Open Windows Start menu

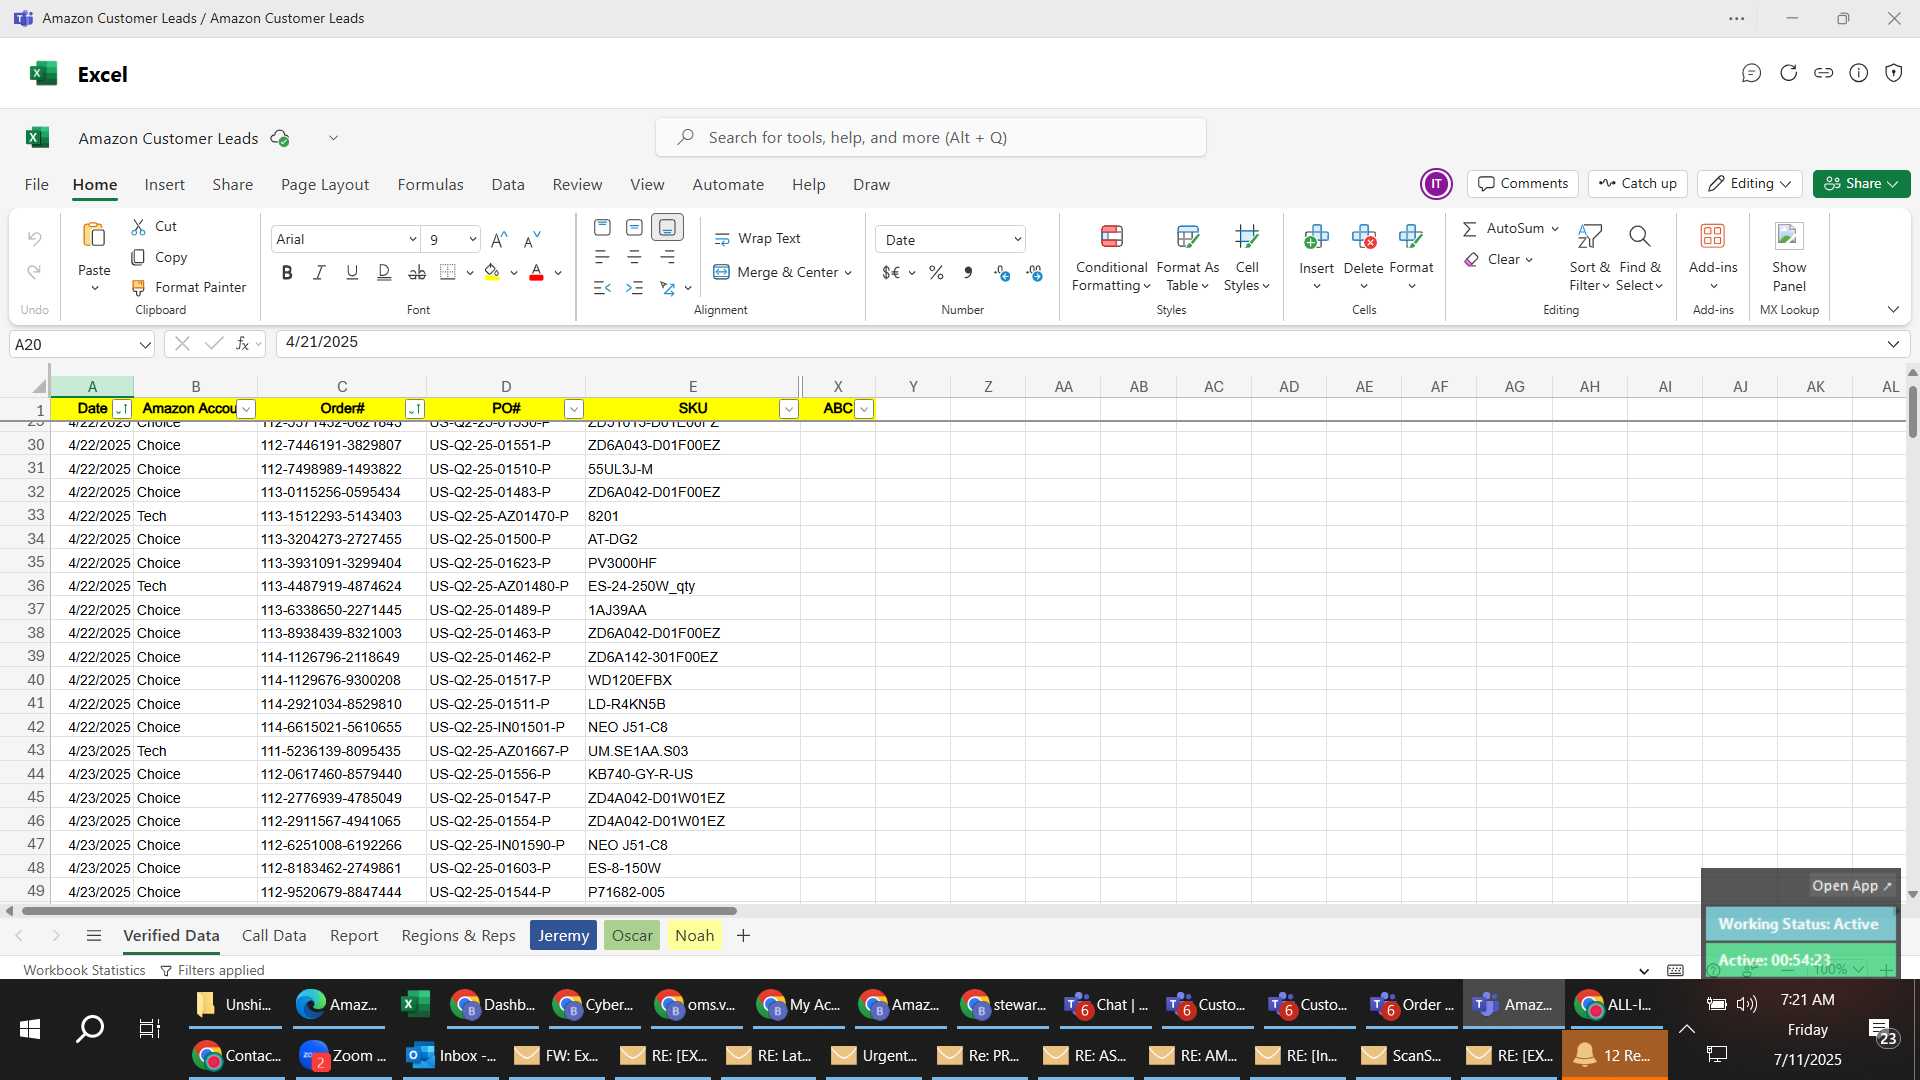click(x=29, y=1028)
